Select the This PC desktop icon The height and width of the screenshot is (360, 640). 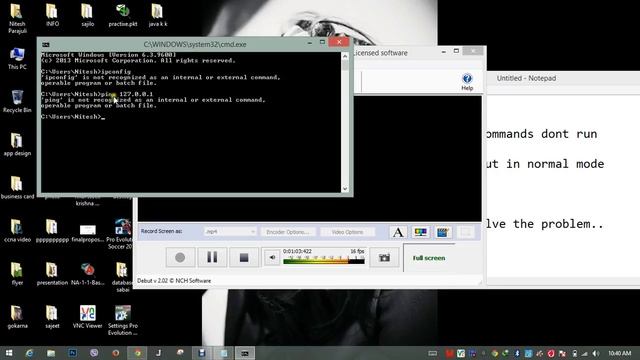coord(17,58)
